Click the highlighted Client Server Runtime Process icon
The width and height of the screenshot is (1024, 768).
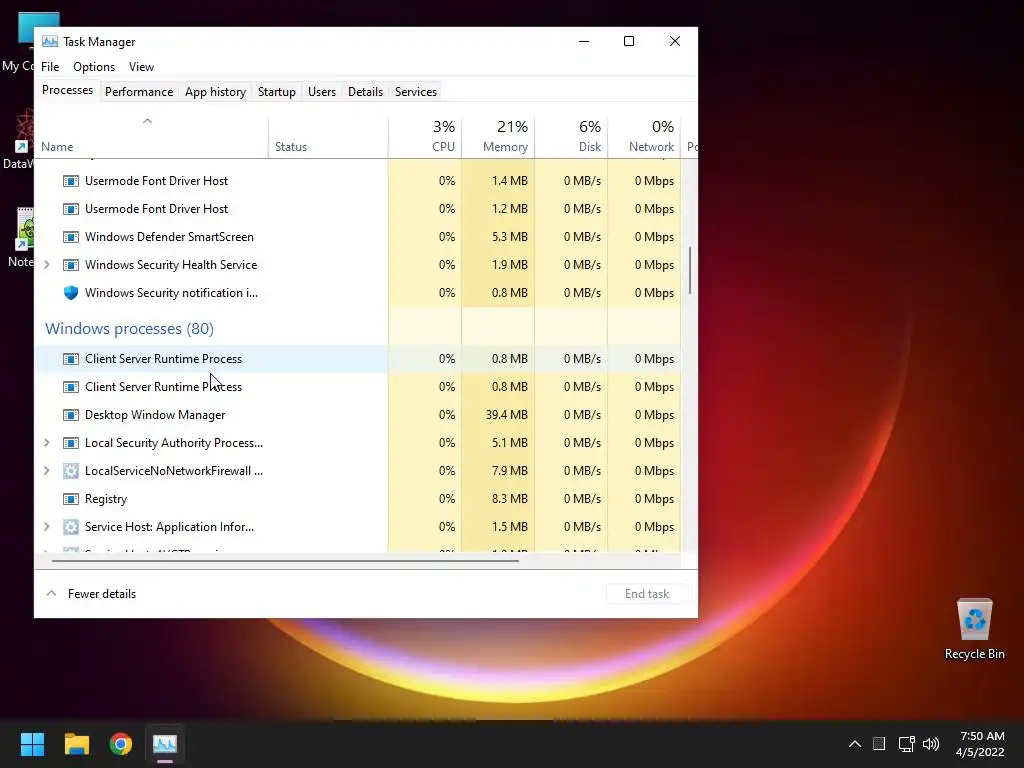coord(71,359)
